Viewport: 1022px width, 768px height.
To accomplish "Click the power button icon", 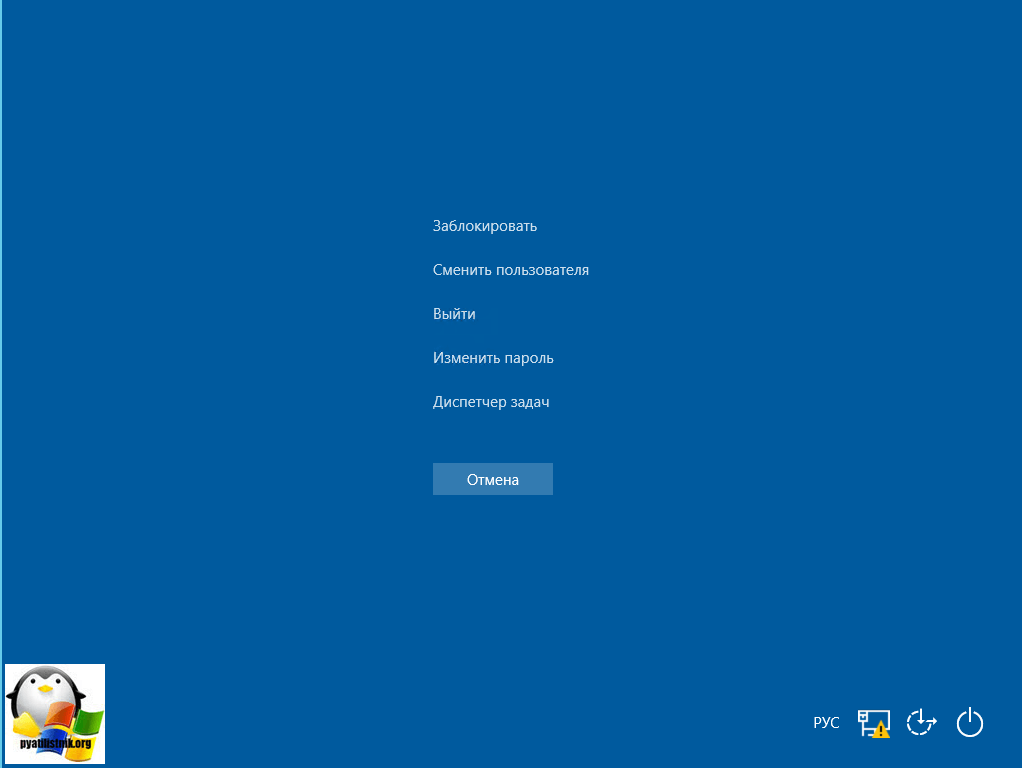I will tap(970, 722).
